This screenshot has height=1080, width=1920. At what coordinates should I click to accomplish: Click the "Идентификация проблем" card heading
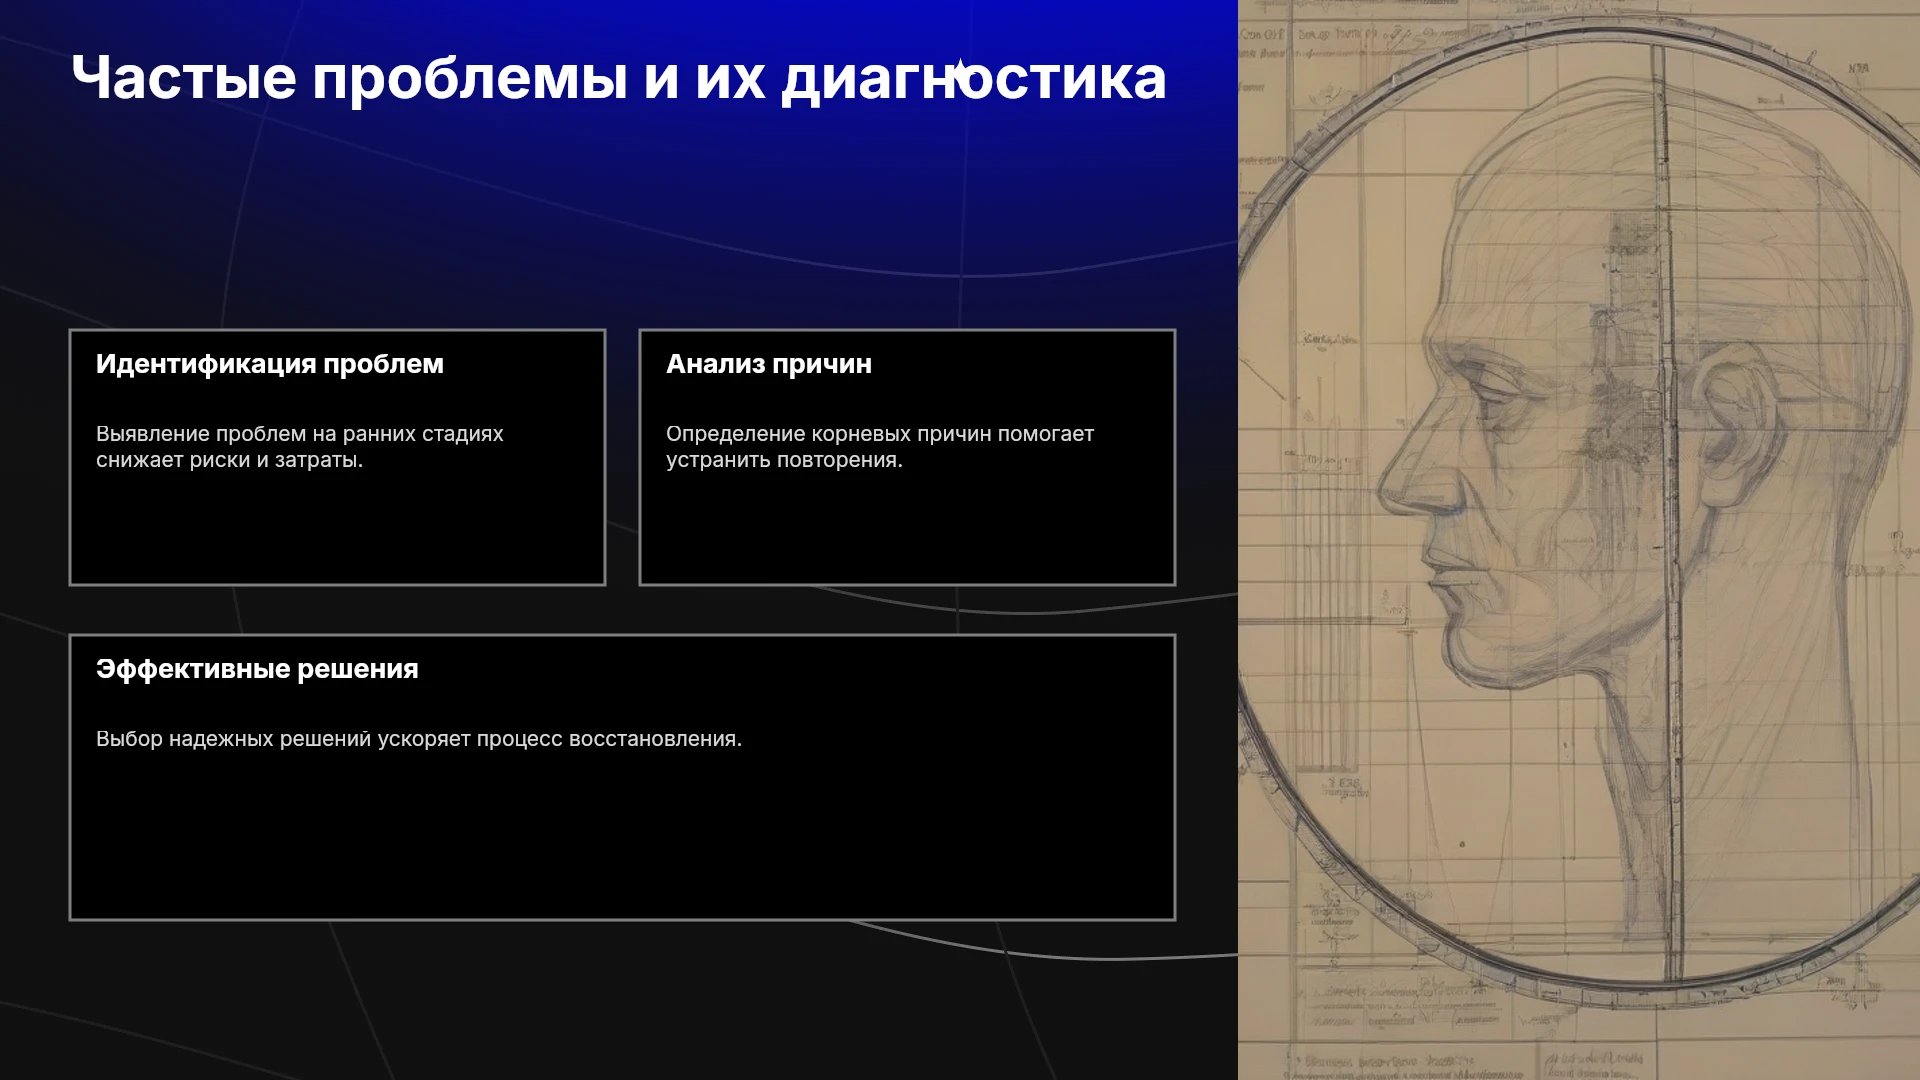270,364
